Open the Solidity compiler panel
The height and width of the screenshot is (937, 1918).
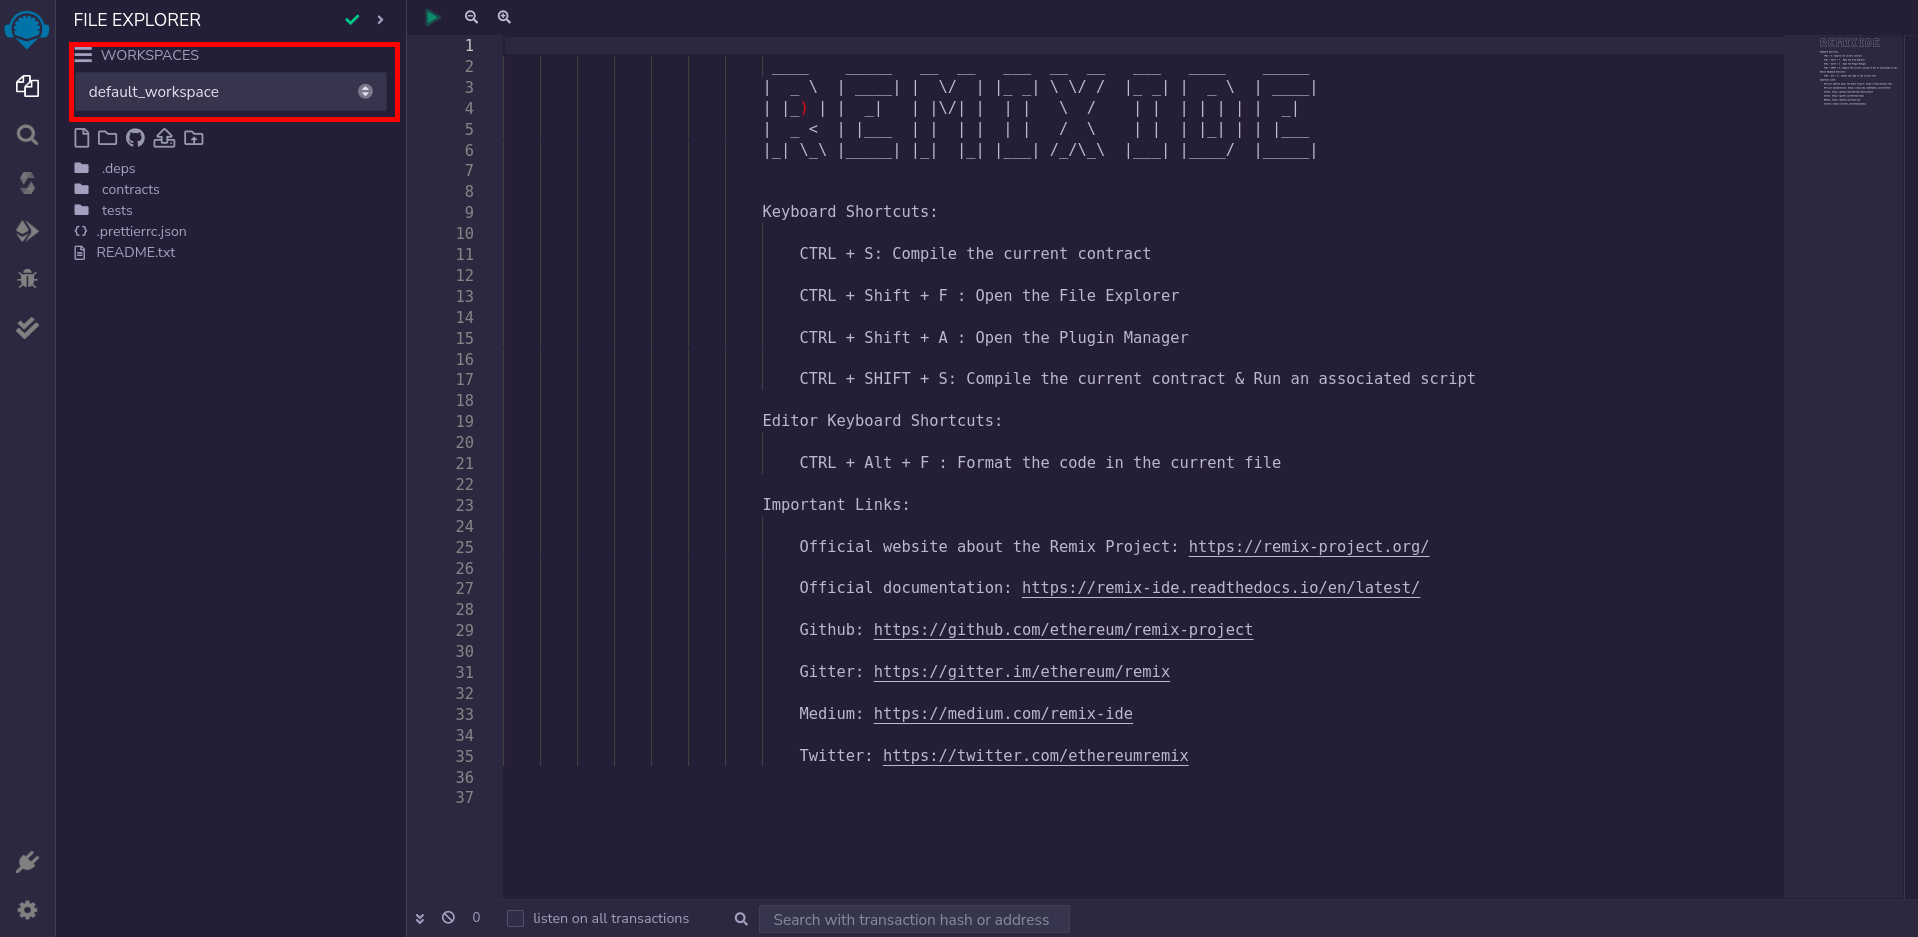coord(27,183)
